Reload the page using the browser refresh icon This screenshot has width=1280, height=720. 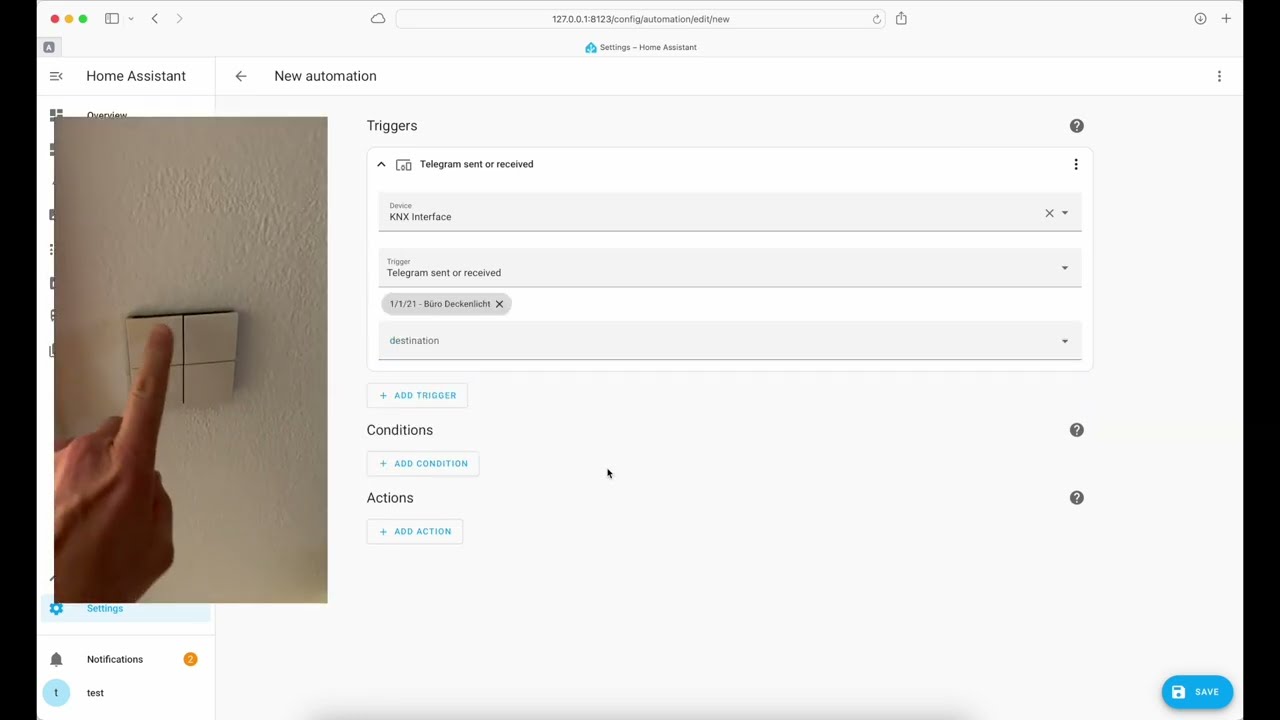pos(877,18)
